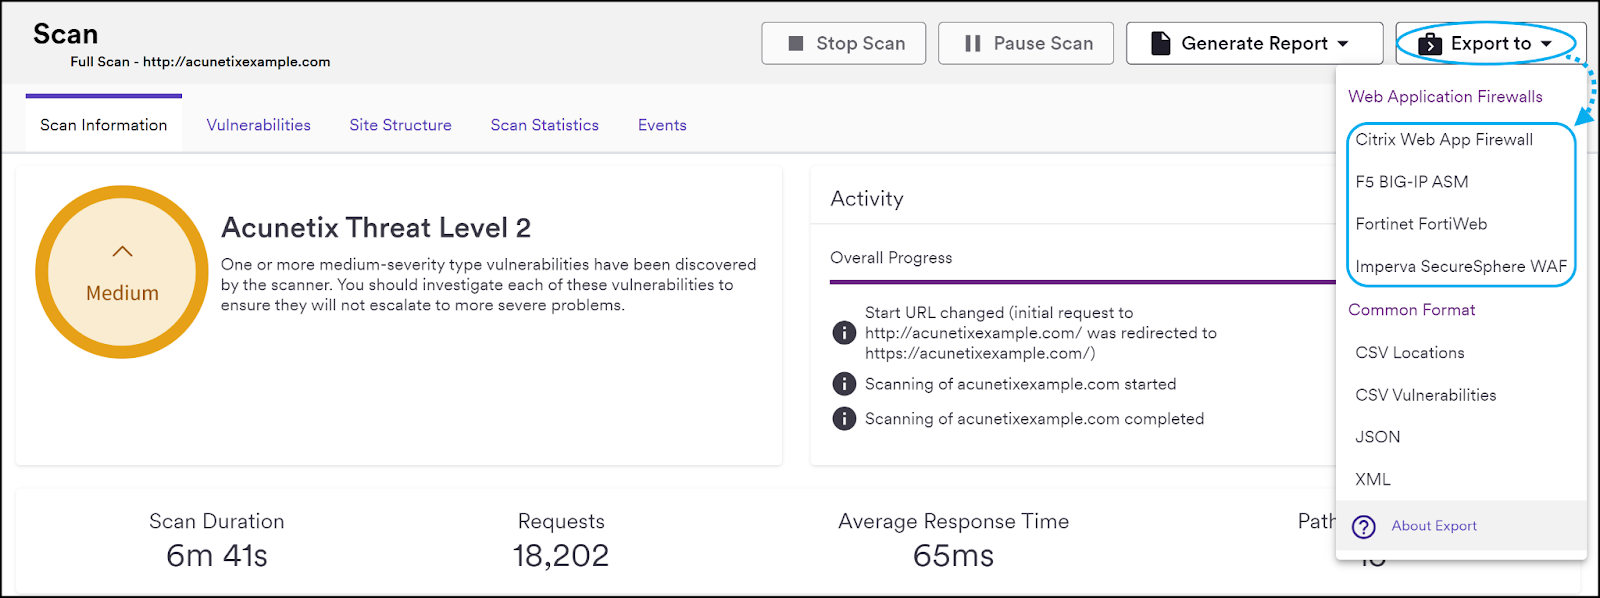
Task: Click the up chevron icon in Medium threat circle
Action: [122, 251]
